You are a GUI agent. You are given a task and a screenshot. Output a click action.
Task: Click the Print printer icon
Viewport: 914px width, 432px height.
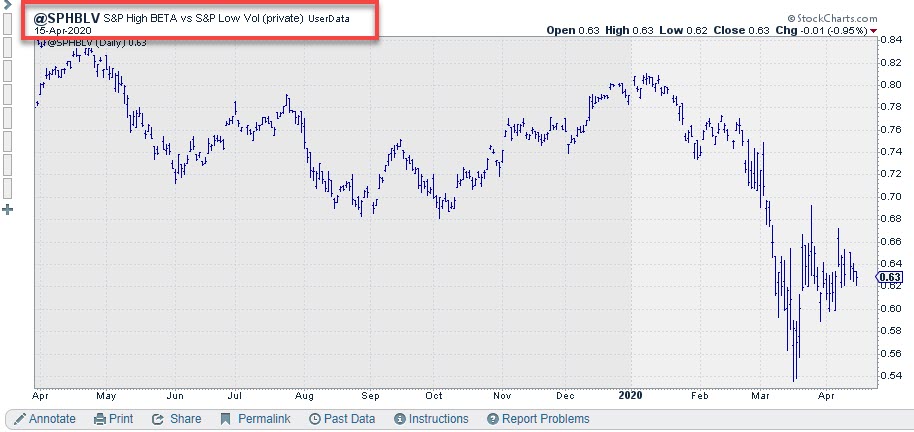coord(99,419)
